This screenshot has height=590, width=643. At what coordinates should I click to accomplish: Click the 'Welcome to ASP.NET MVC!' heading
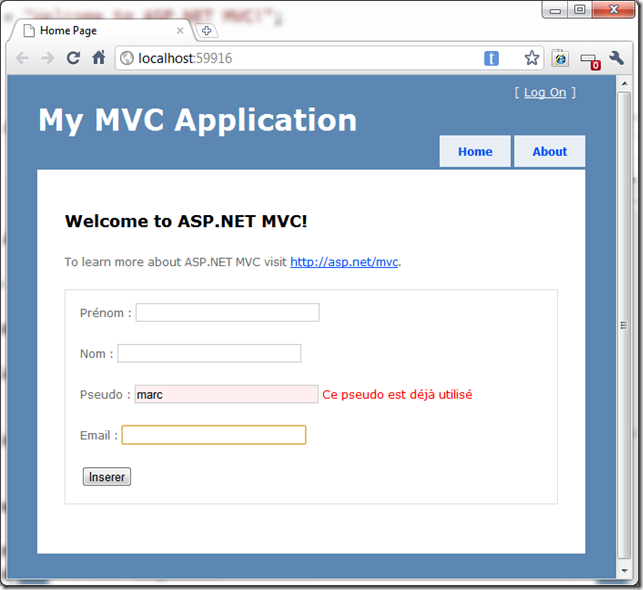coord(186,221)
